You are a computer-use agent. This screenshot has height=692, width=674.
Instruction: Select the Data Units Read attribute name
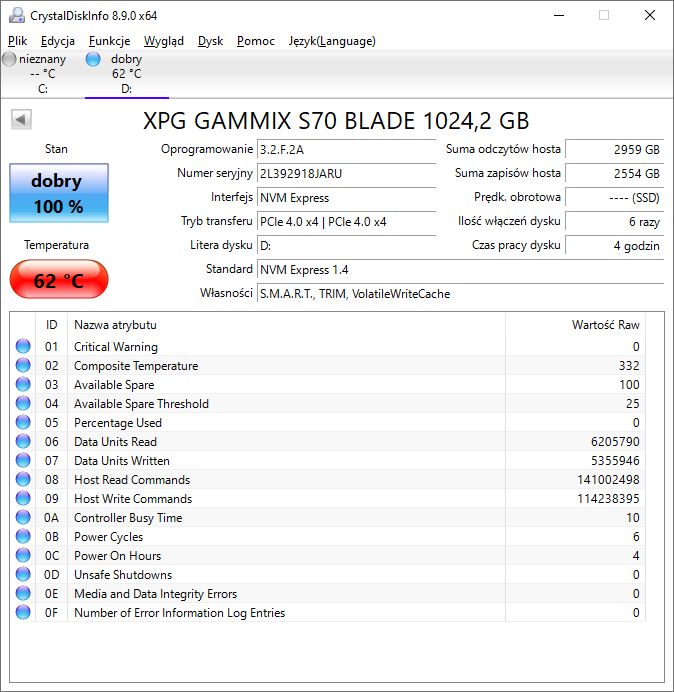coord(115,442)
